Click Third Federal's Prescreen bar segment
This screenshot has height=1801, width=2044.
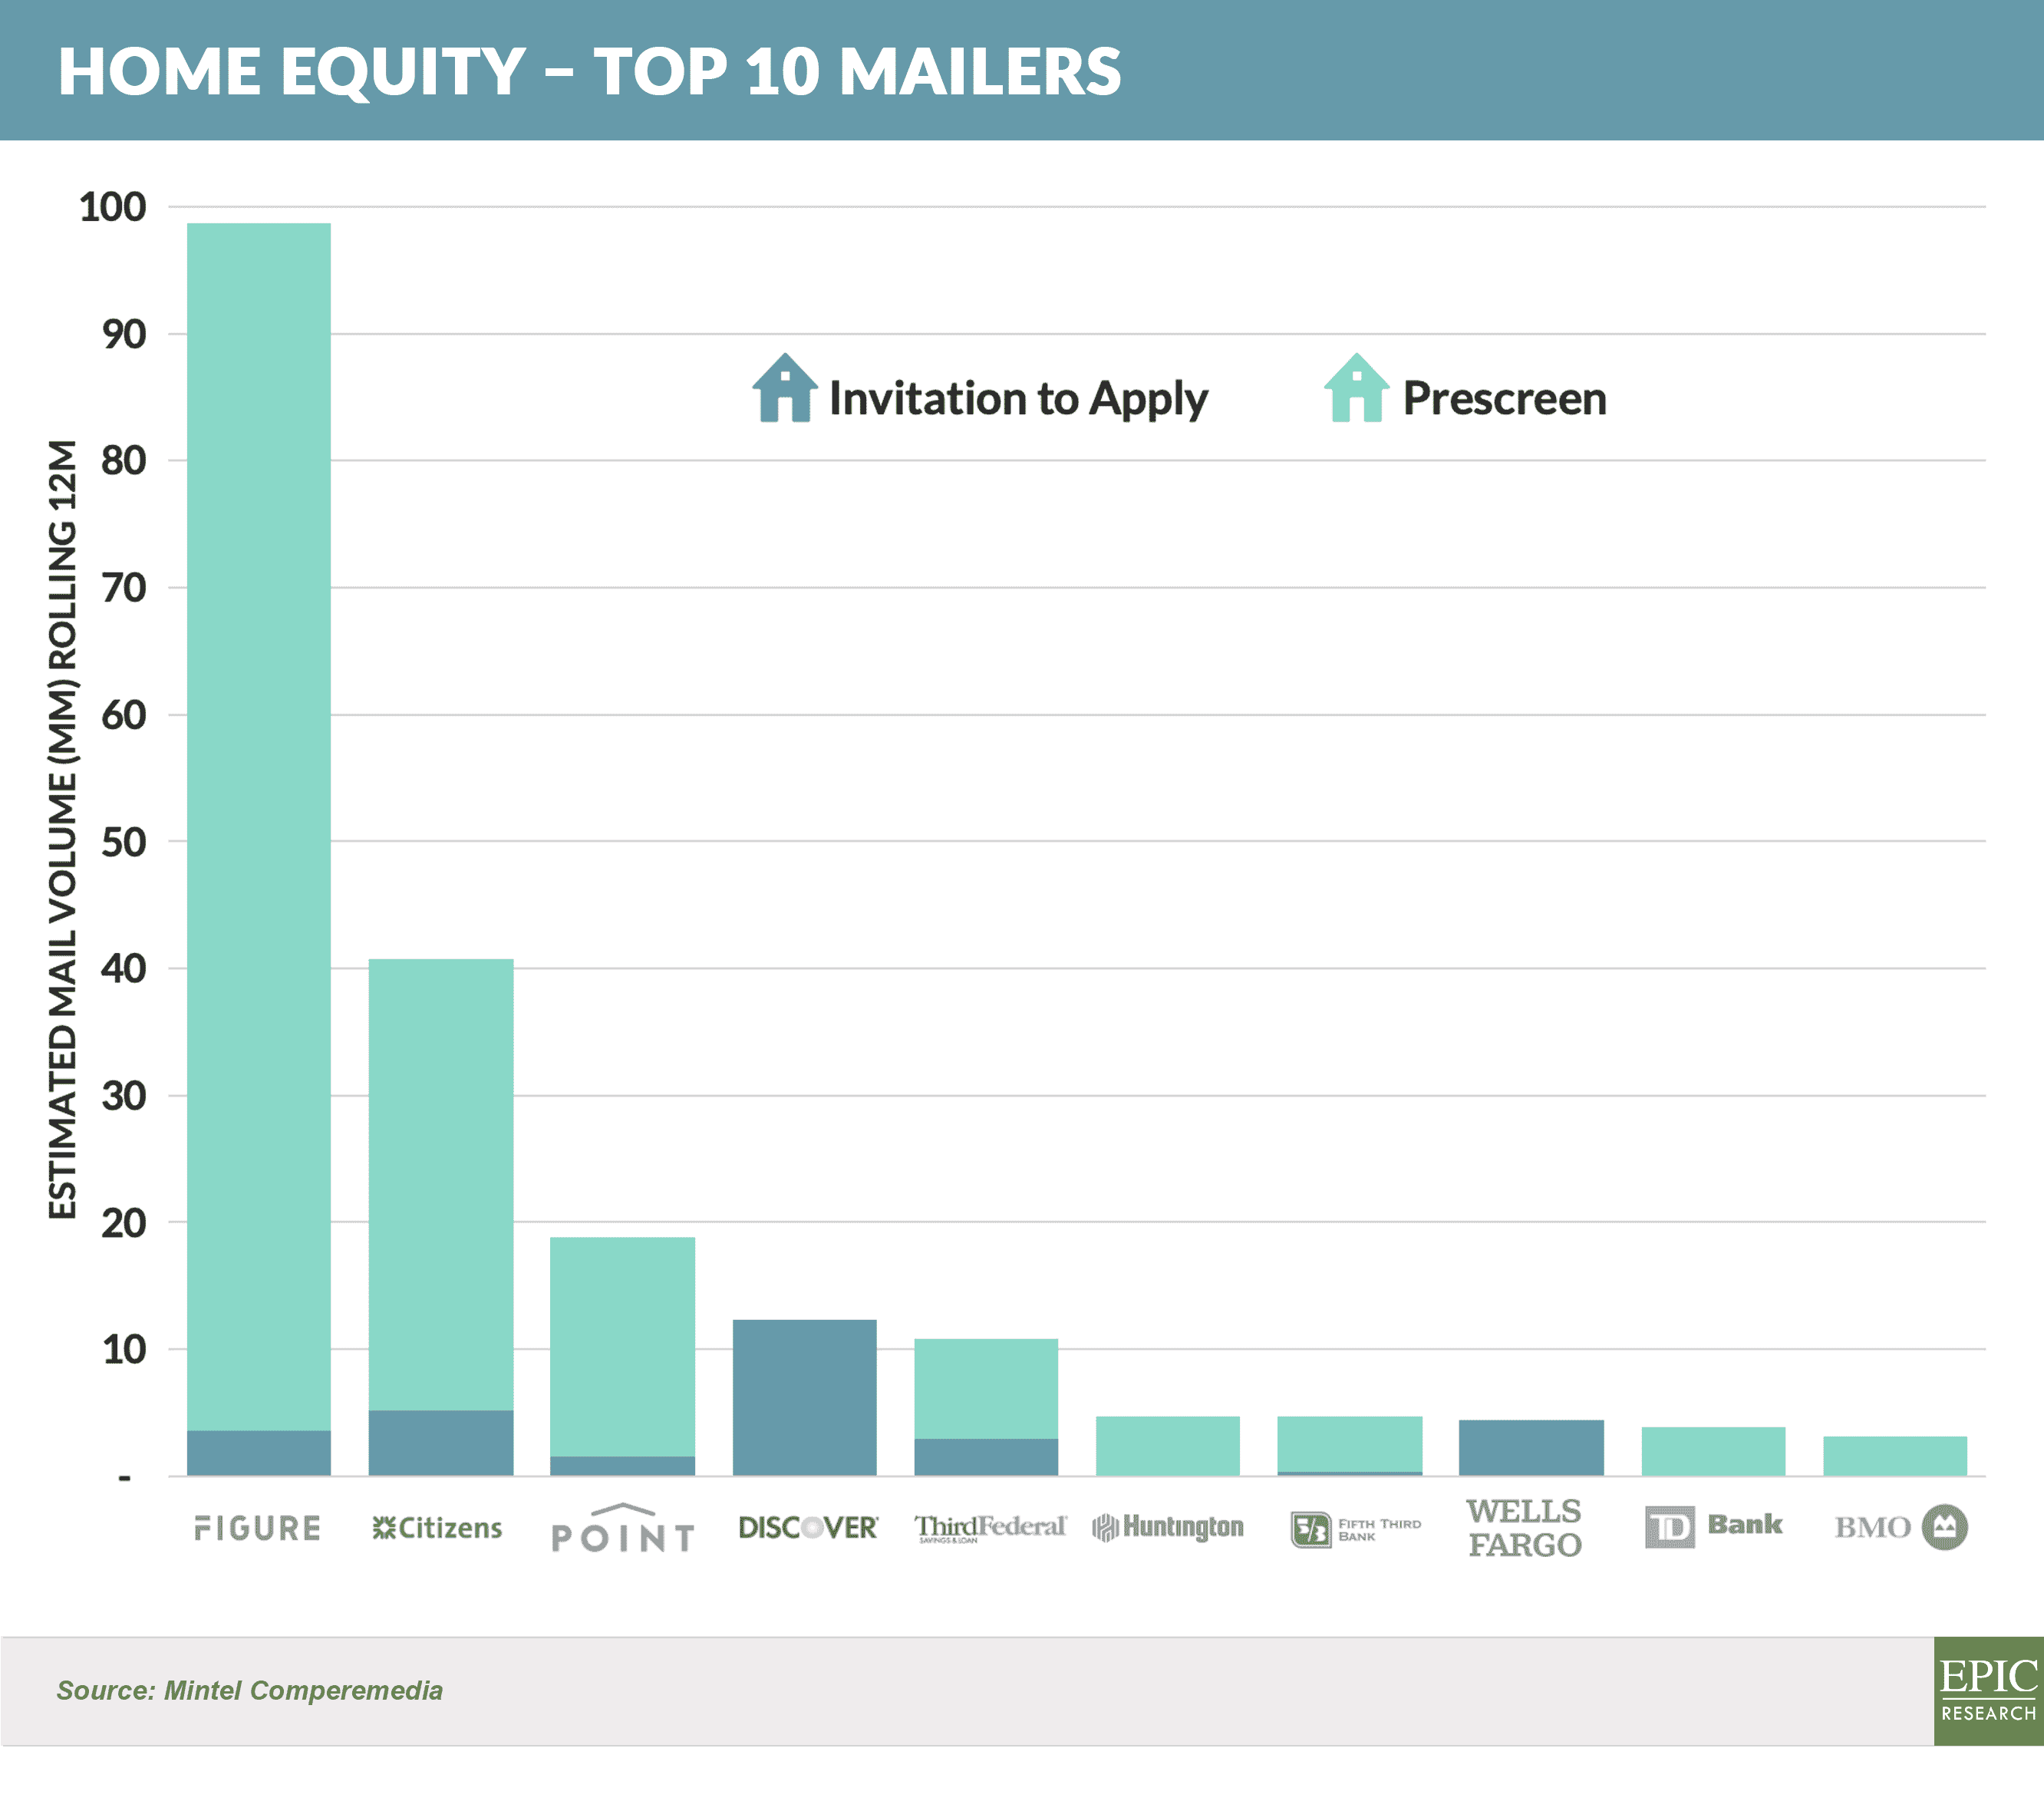(986, 1389)
